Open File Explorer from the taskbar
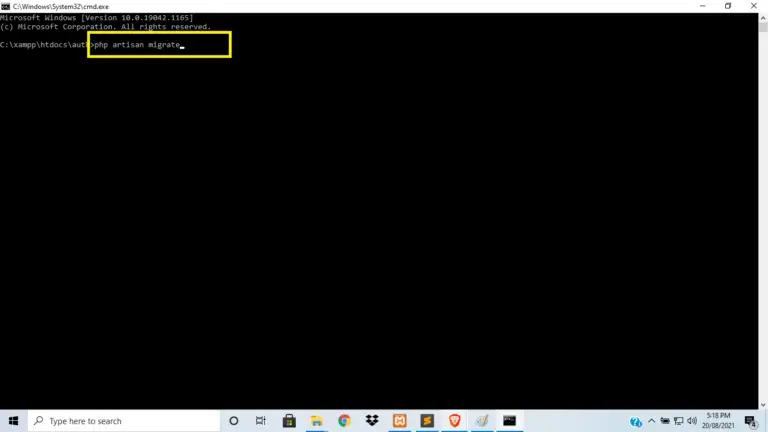This screenshot has height=432, width=768. pyautogui.click(x=316, y=421)
